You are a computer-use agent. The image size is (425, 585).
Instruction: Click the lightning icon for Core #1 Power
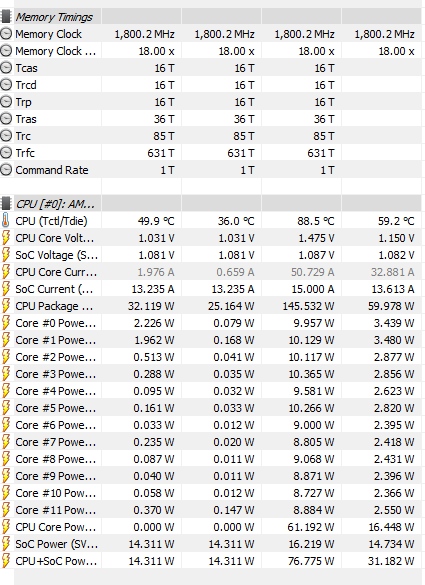[x=6, y=340]
